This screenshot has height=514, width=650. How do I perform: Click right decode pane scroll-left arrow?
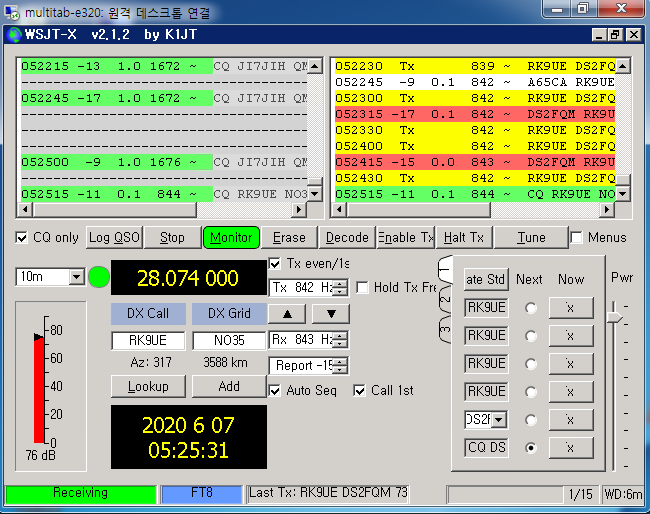[339, 210]
